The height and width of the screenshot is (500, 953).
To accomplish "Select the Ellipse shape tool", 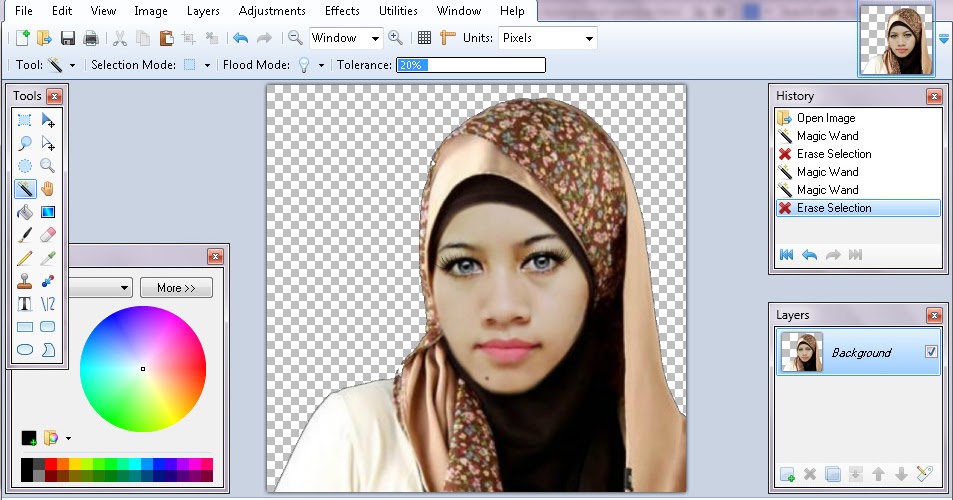I will point(24,349).
